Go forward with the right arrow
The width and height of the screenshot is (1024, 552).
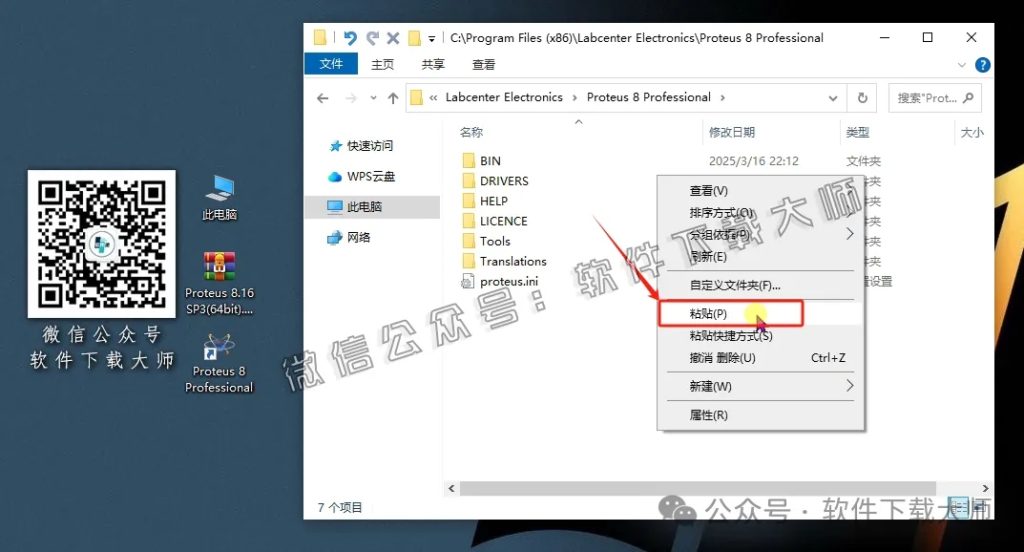(x=351, y=98)
